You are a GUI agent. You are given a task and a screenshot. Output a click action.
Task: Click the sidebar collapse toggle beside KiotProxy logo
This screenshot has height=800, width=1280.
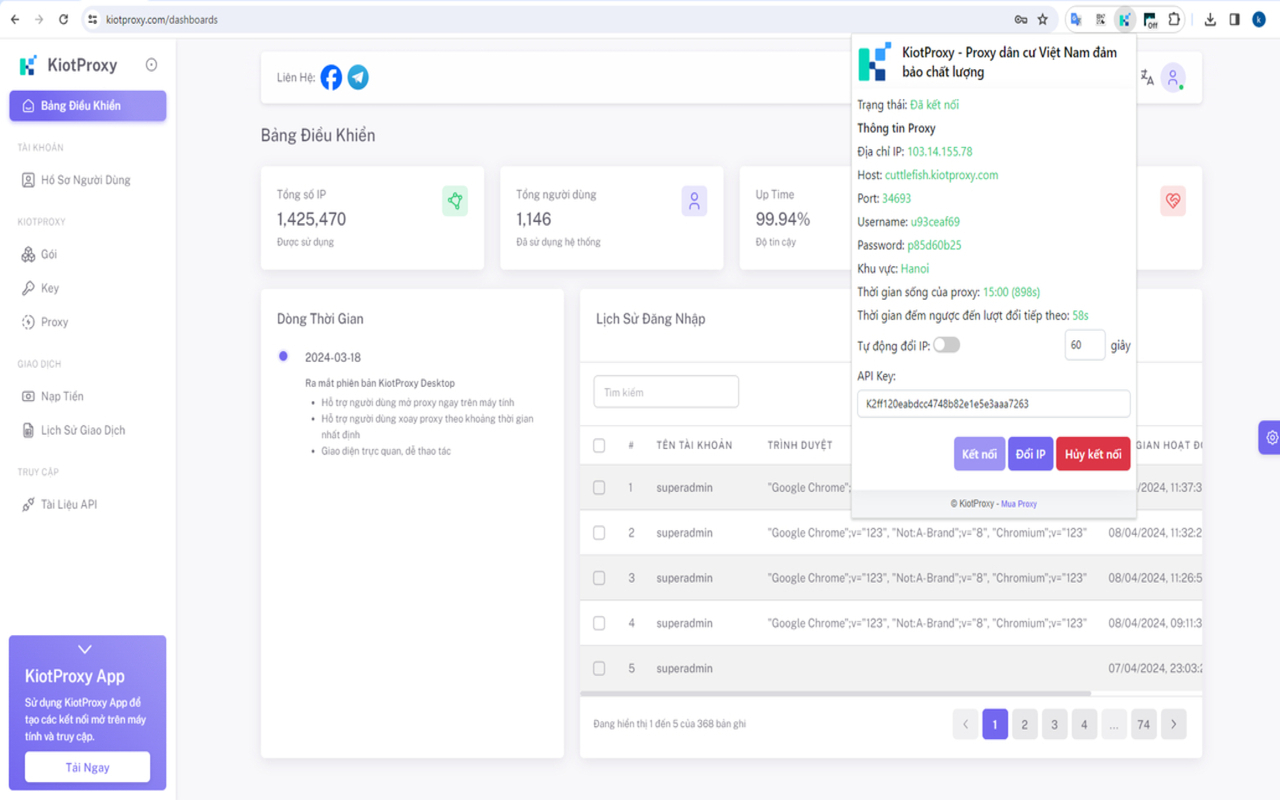(x=150, y=64)
